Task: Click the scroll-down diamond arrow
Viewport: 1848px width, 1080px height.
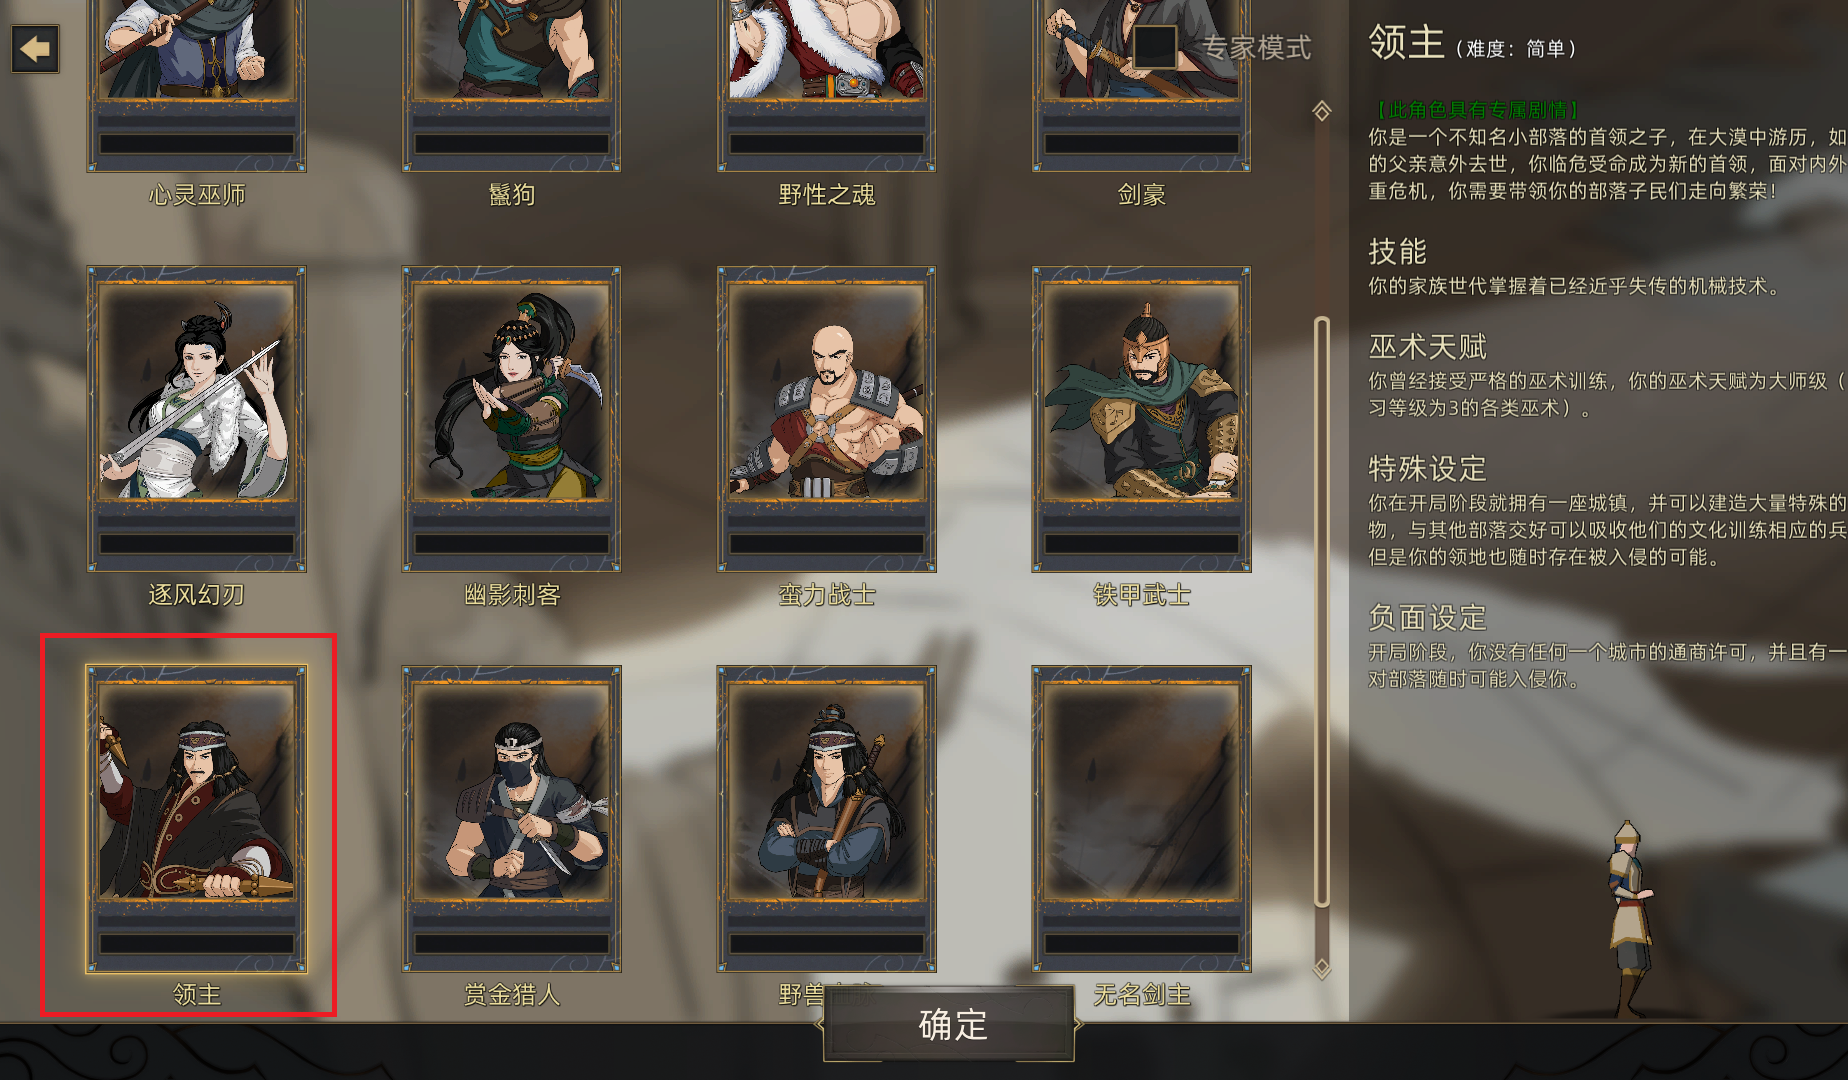Action: [x=1322, y=968]
